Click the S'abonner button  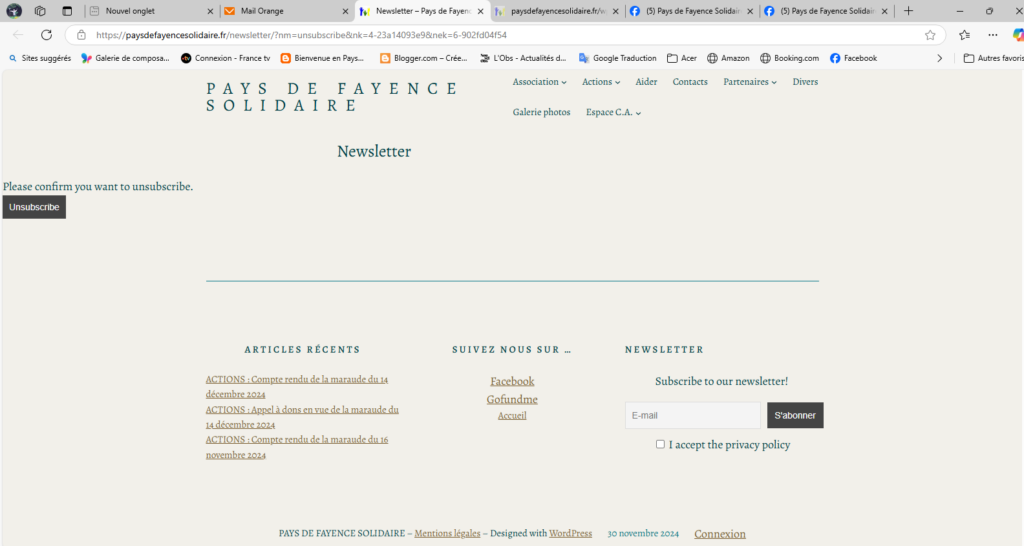tap(795, 415)
